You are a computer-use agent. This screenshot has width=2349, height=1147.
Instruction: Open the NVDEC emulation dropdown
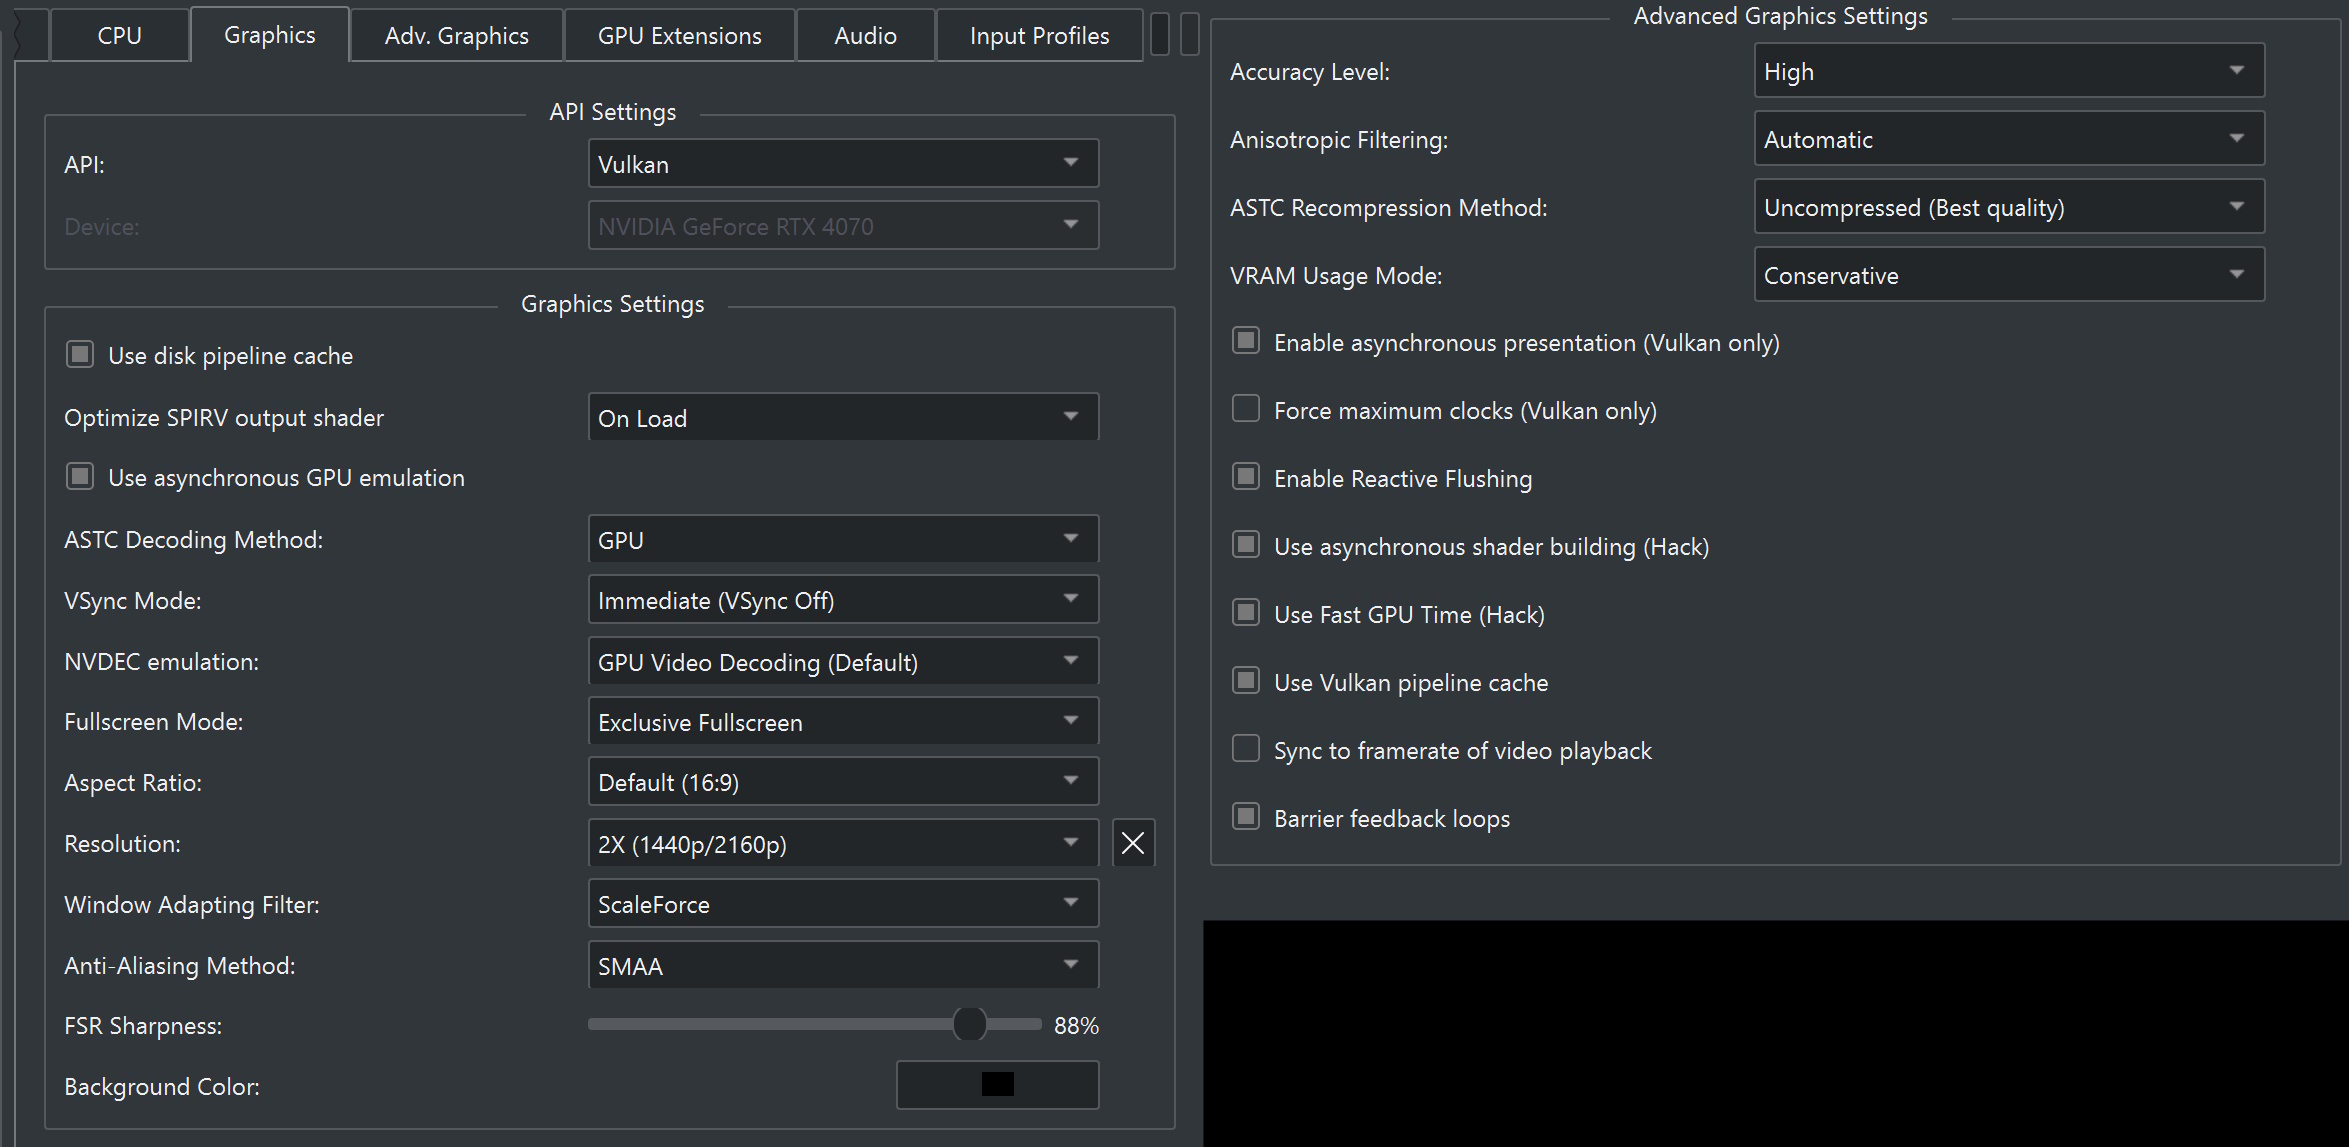[x=843, y=661]
